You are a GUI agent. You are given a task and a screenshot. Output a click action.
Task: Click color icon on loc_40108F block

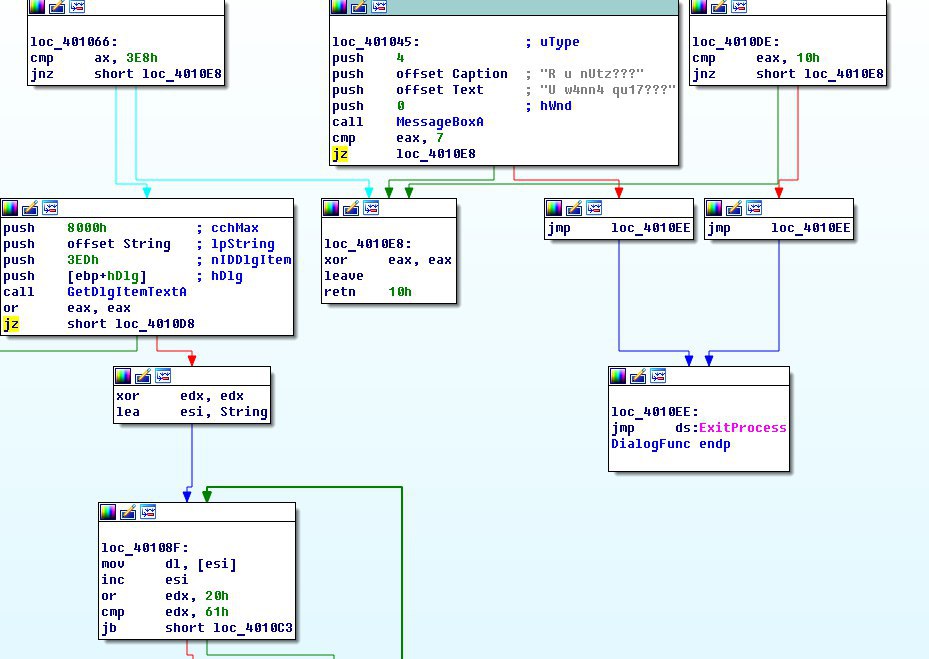pyautogui.click(x=108, y=512)
